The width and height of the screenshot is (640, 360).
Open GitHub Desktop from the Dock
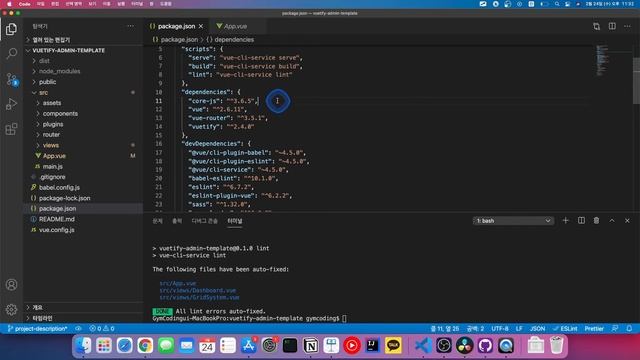point(485,345)
